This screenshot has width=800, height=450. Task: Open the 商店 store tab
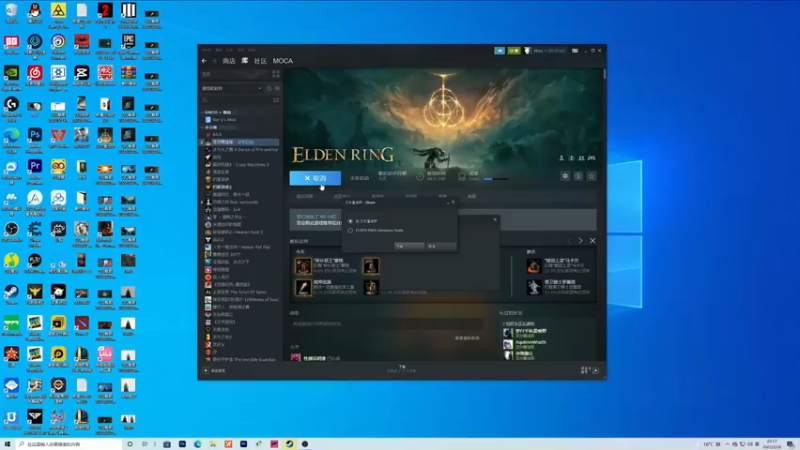tap(229, 61)
